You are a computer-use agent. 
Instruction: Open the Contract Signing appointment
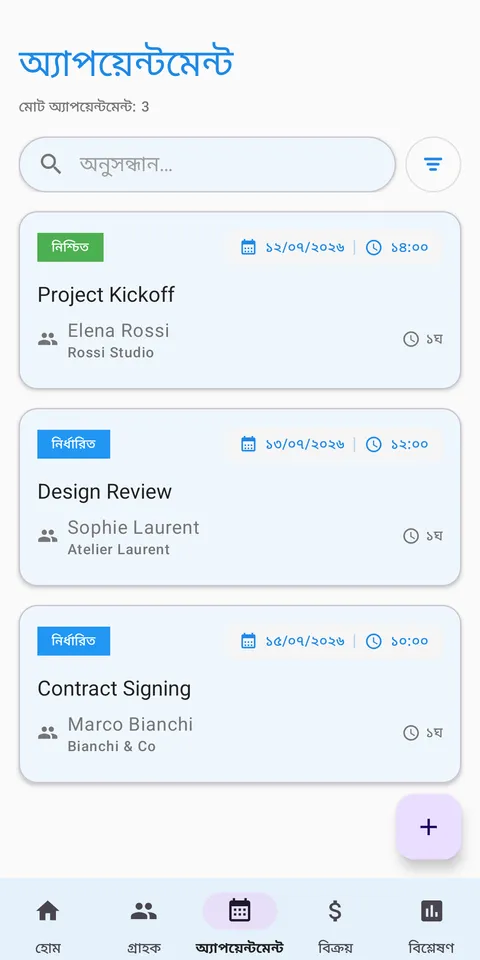240,694
